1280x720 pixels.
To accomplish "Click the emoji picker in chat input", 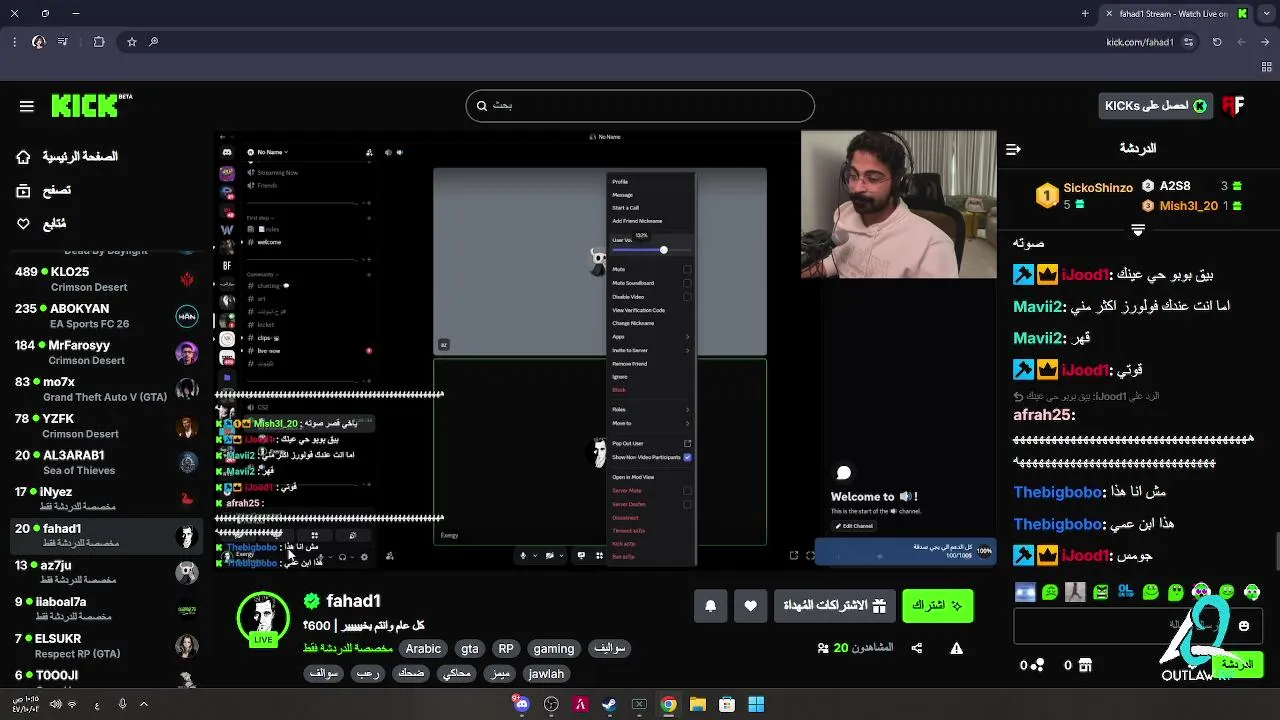I will (1244, 626).
